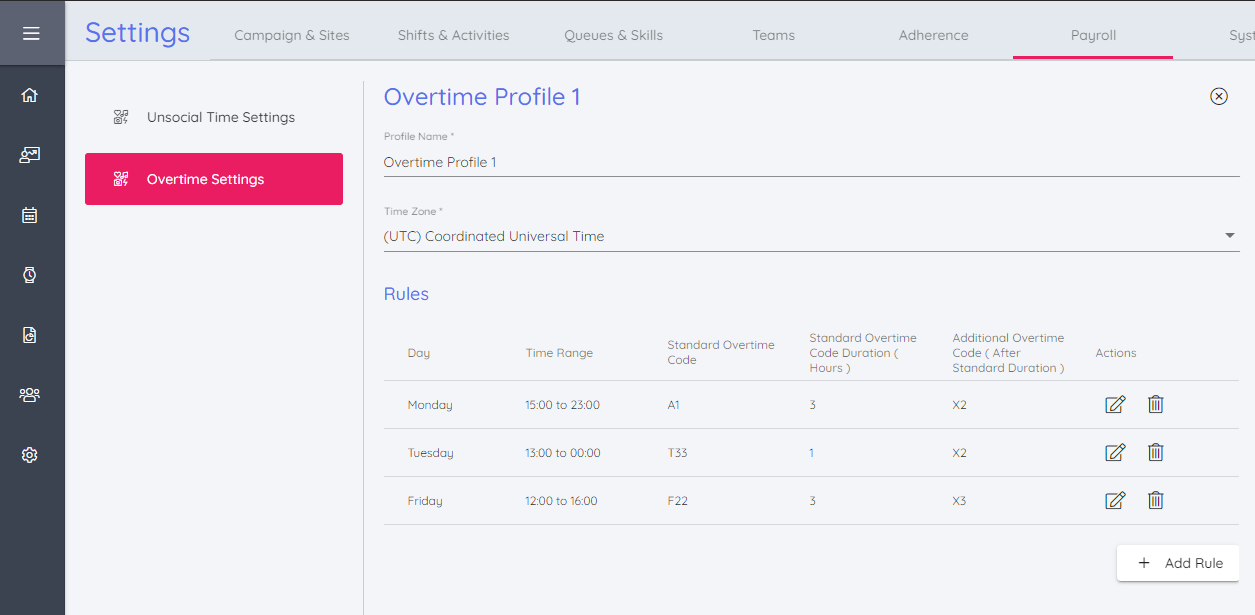The height and width of the screenshot is (615, 1255).
Task: Switch to the Shifts & Activities tab
Action: click(453, 35)
